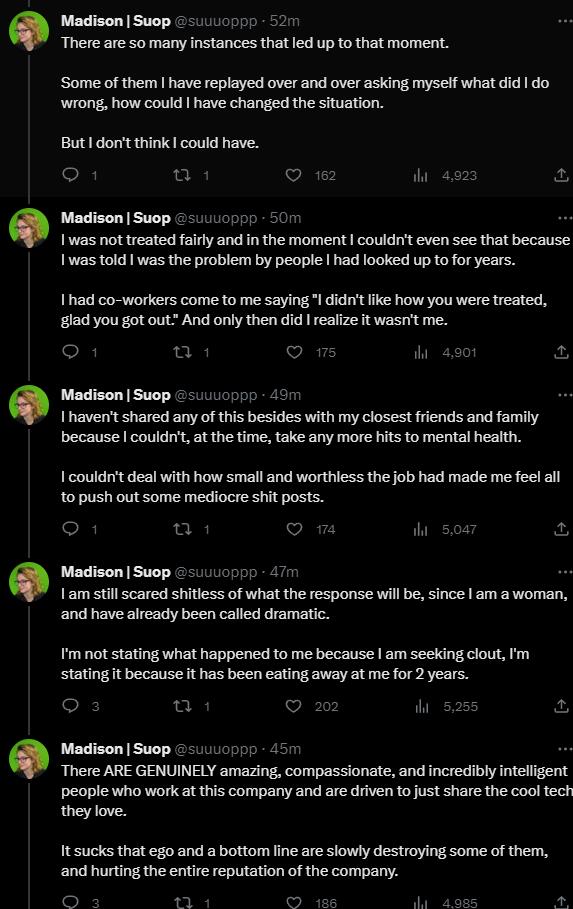This screenshot has width=573, height=909.
Task: Open the 45m timestamp link
Action: pyautogui.click(x=285, y=749)
